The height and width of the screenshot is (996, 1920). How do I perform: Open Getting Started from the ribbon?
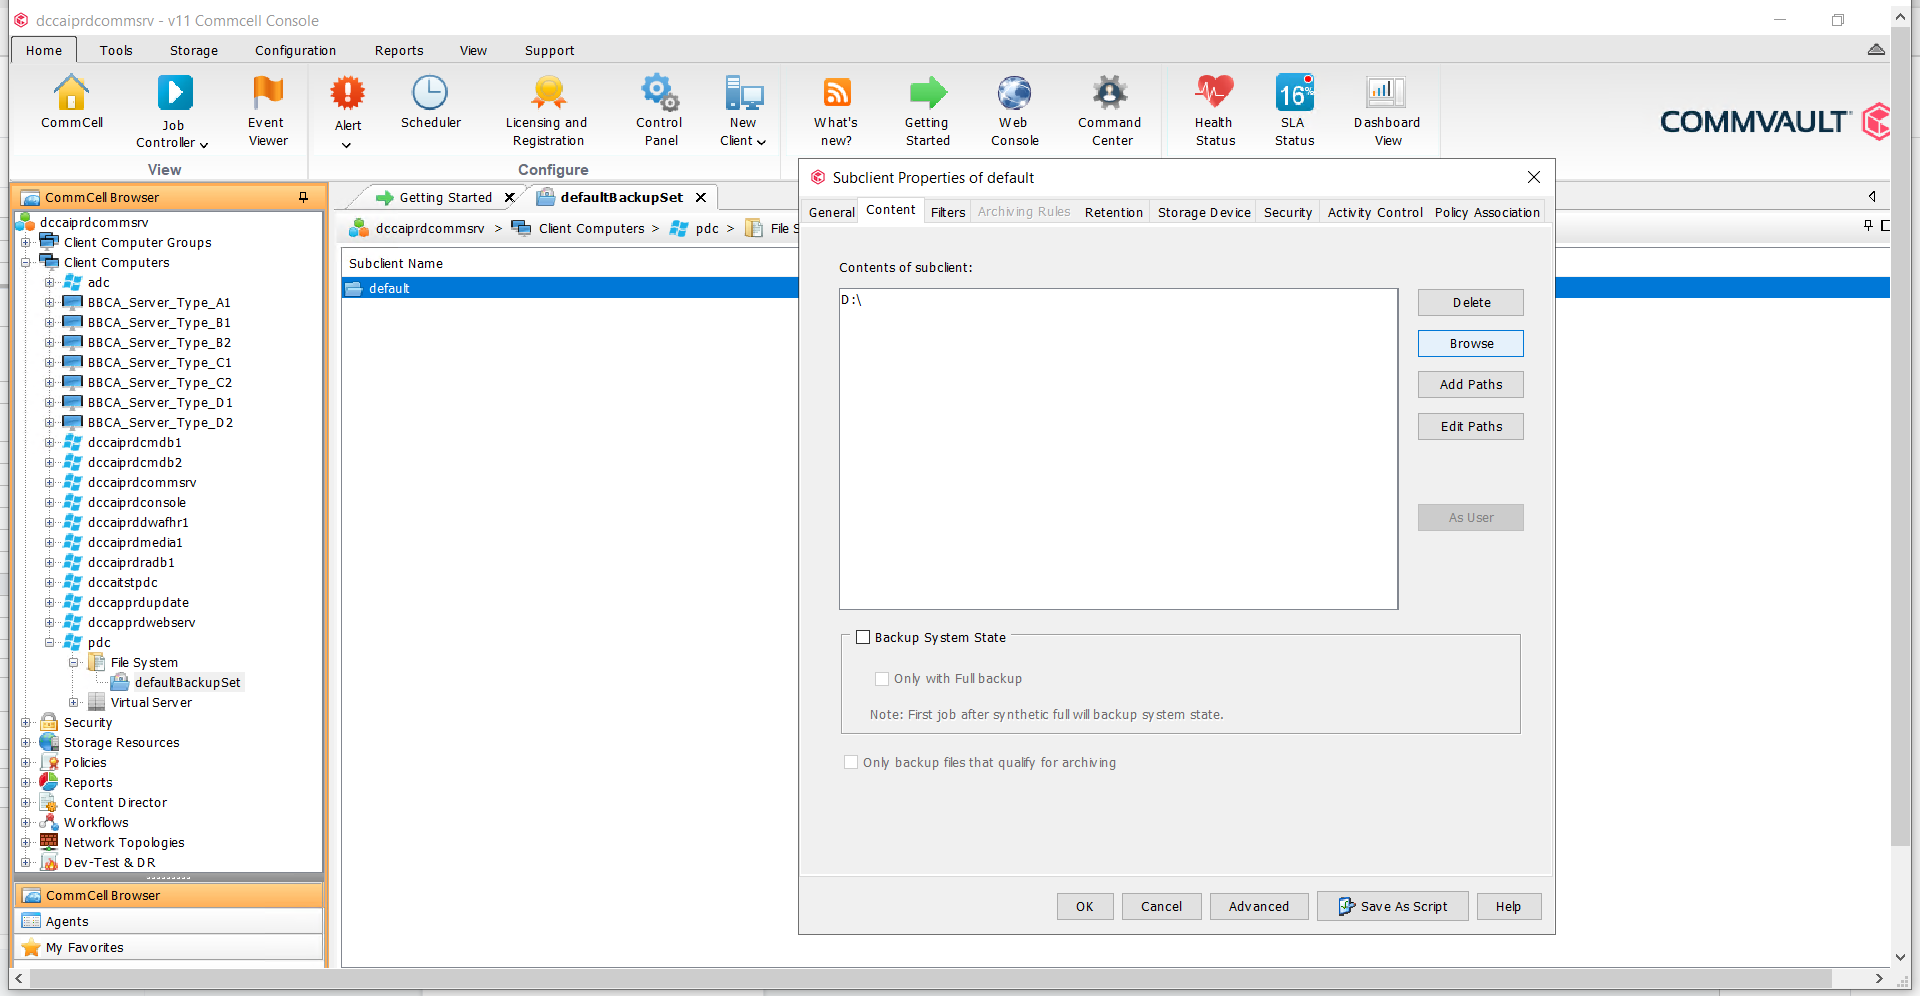927,110
